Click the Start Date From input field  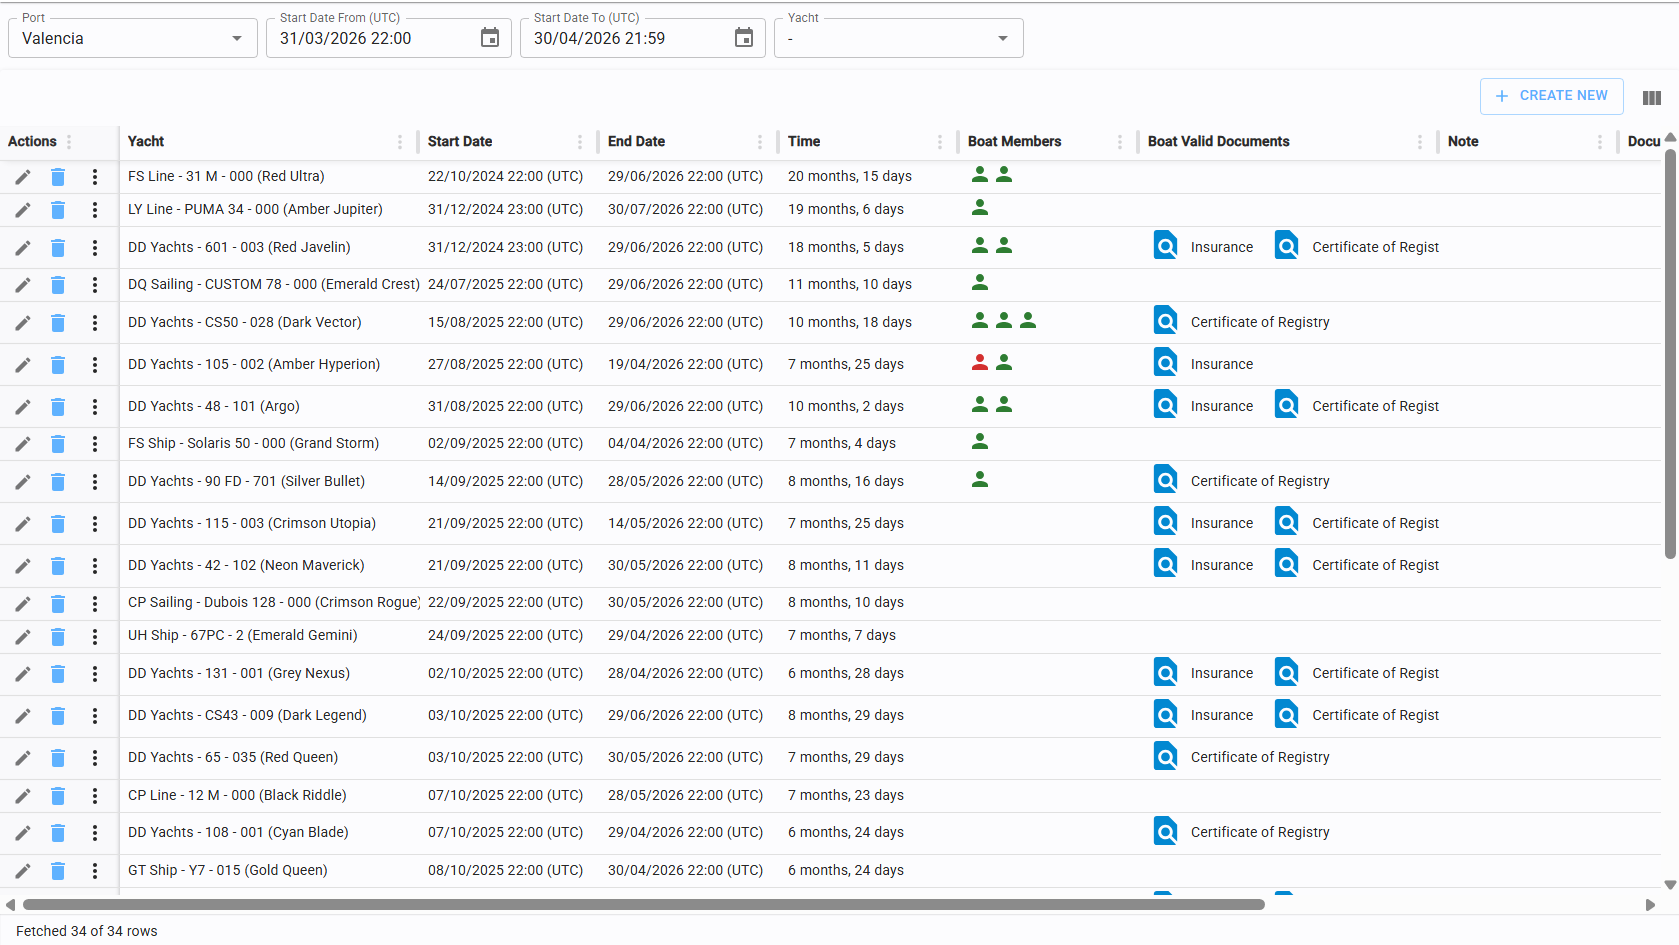pyautogui.click(x=370, y=39)
